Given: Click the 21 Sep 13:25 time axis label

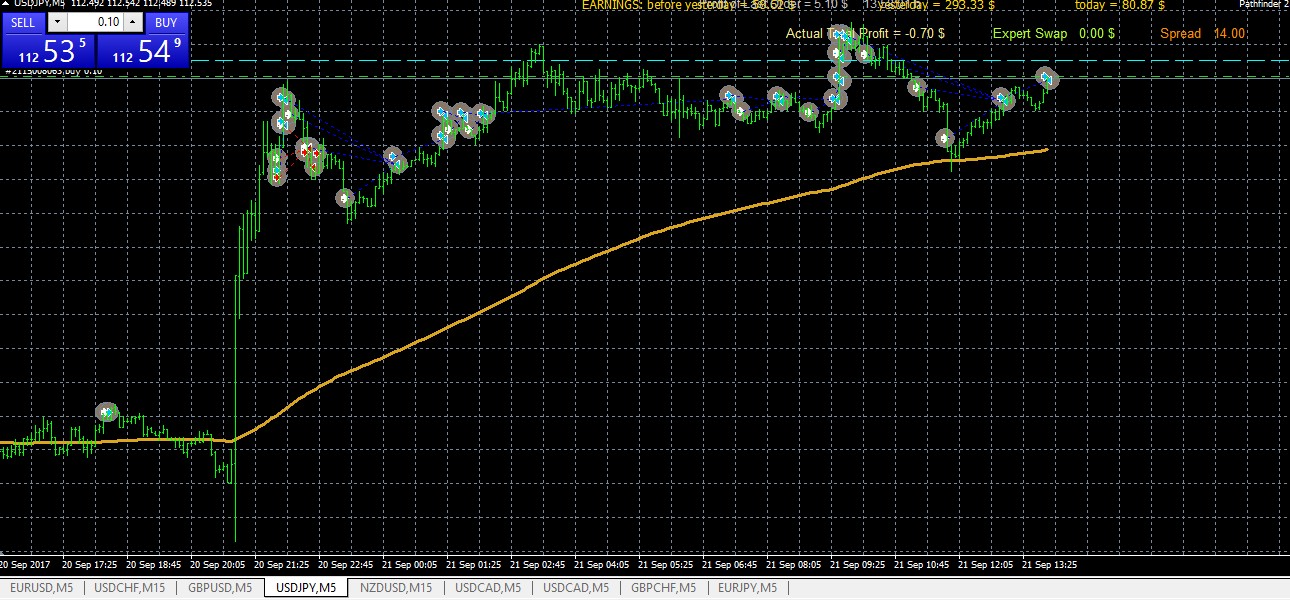Looking at the screenshot, I should 1050,564.
